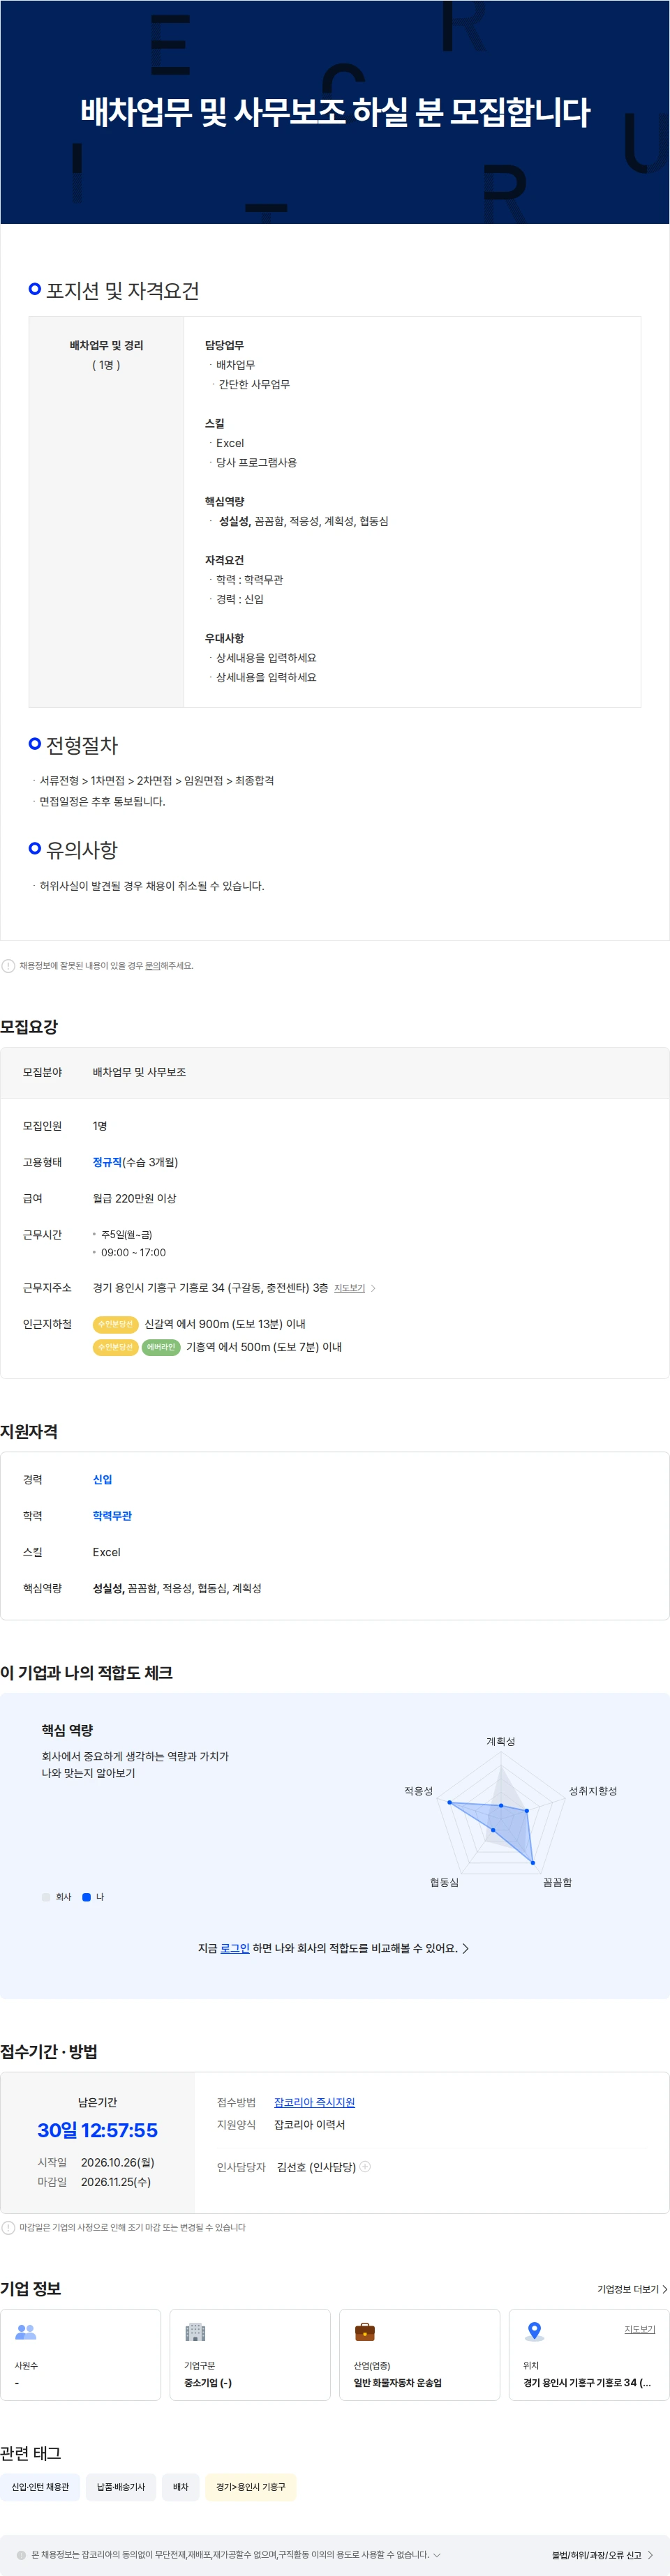Click the 당사 프로그램사용 skill text
The width and height of the screenshot is (670, 2576).
tap(256, 462)
